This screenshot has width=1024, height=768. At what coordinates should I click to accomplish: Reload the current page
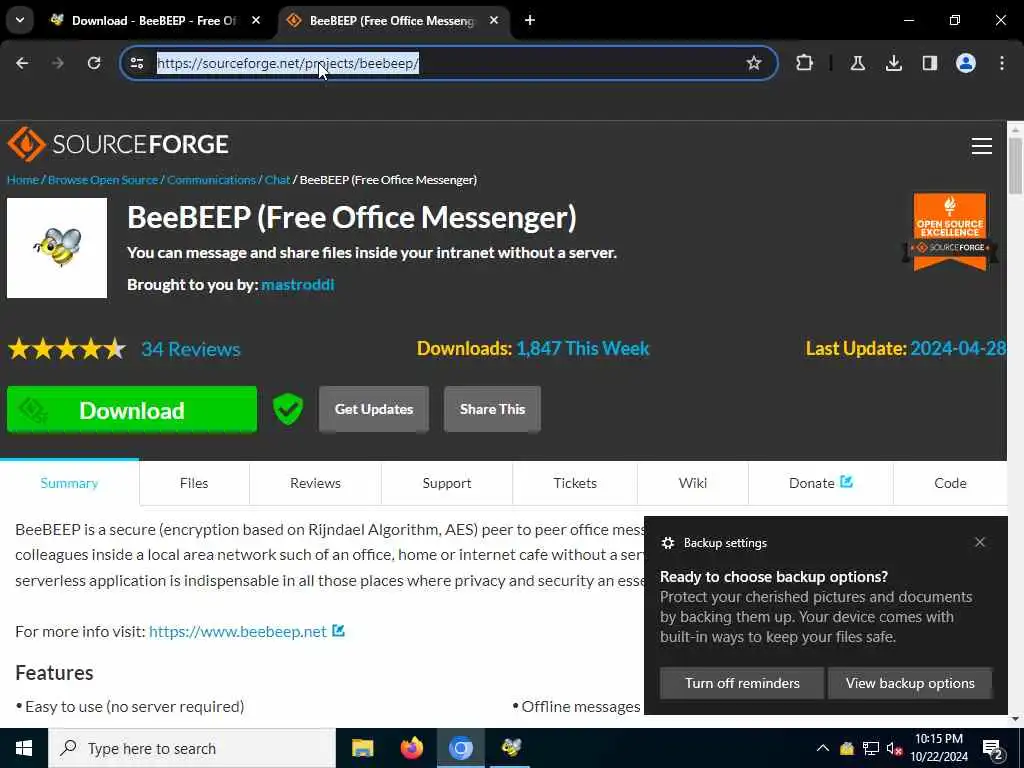(94, 63)
